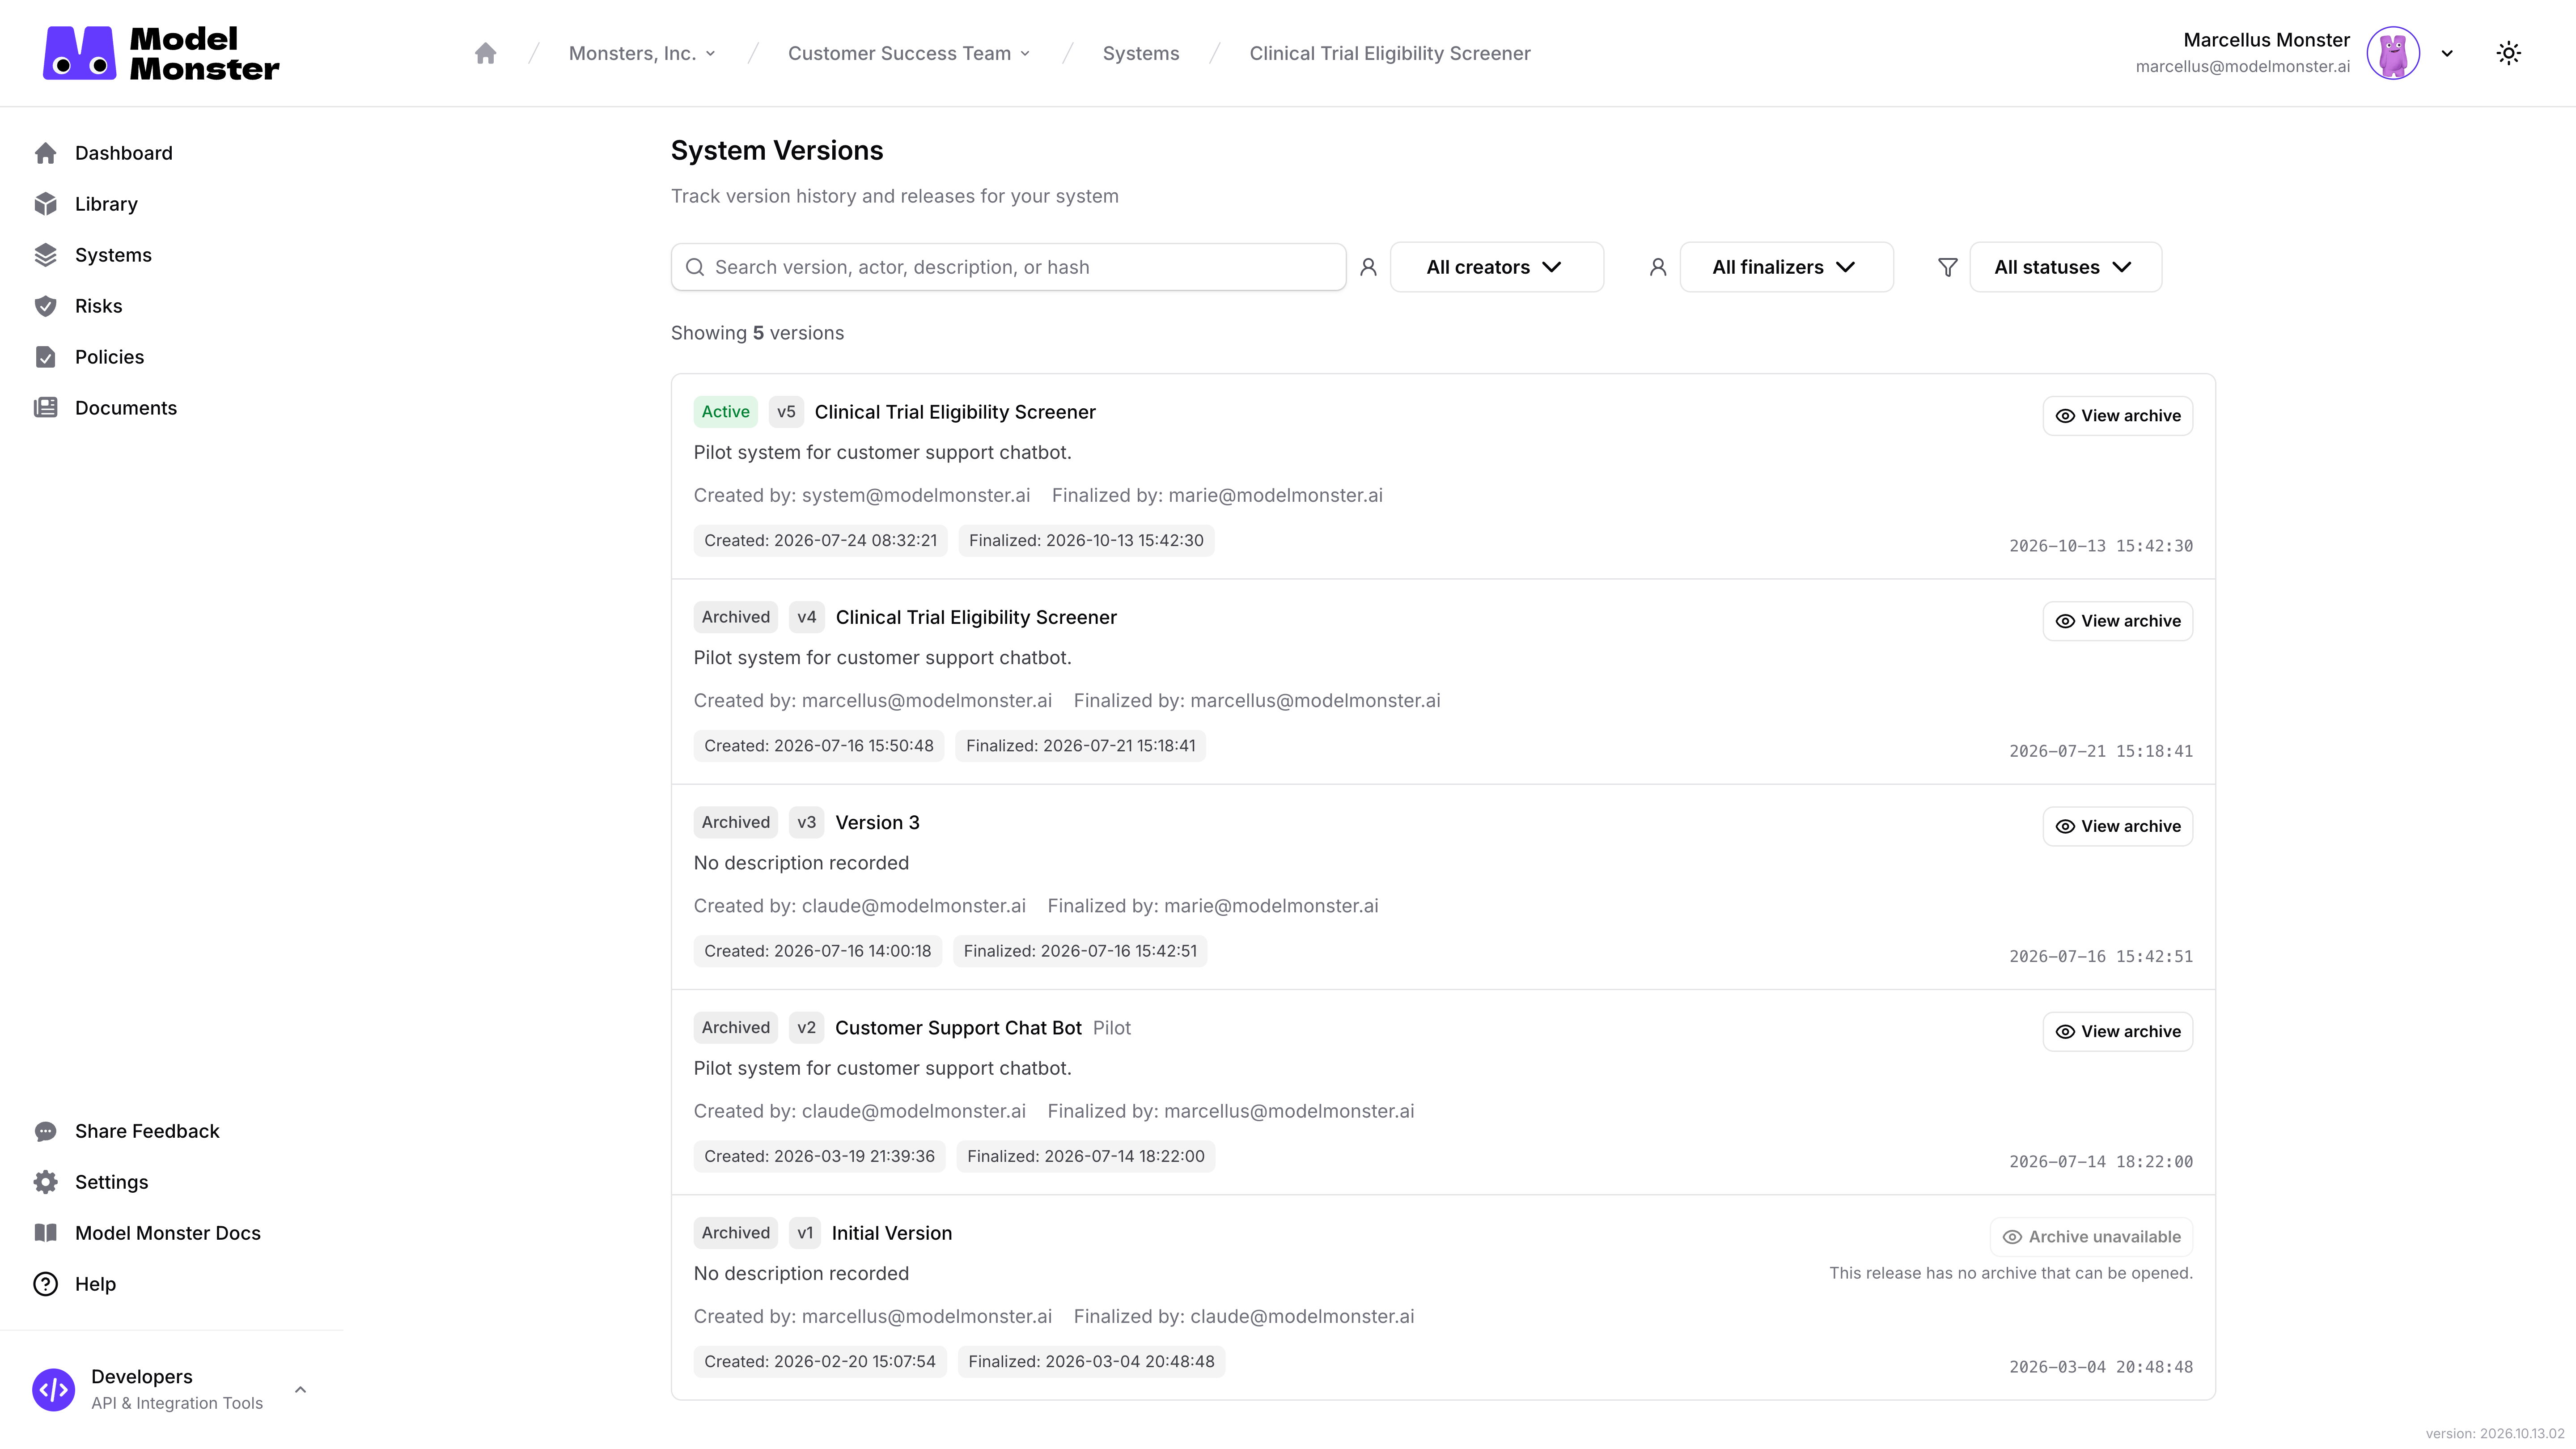Image resolution: width=2576 pixels, height=1449 pixels.
Task: Focus the version search field
Action: coord(1008,267)
